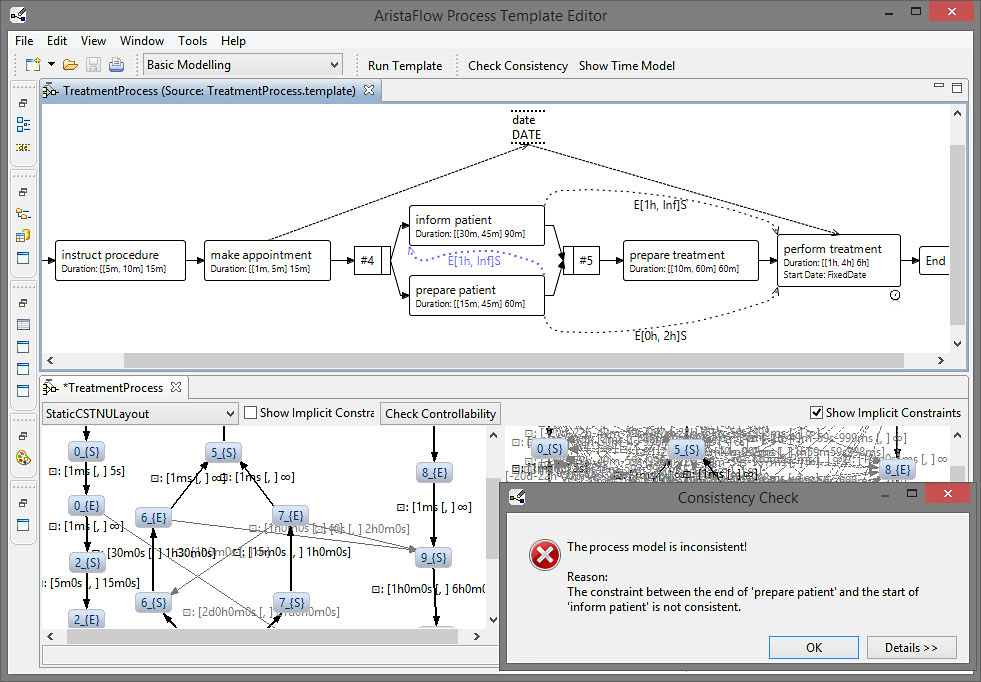981x682 pixels.
Task: Click OK in Consistency Check dialog
Action: pos(814,648)
